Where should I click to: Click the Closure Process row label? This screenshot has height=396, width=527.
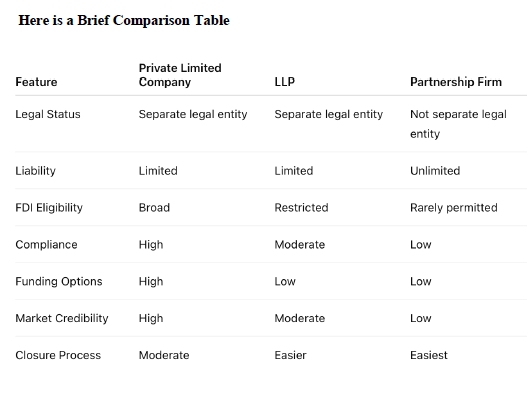click(58, 355)
